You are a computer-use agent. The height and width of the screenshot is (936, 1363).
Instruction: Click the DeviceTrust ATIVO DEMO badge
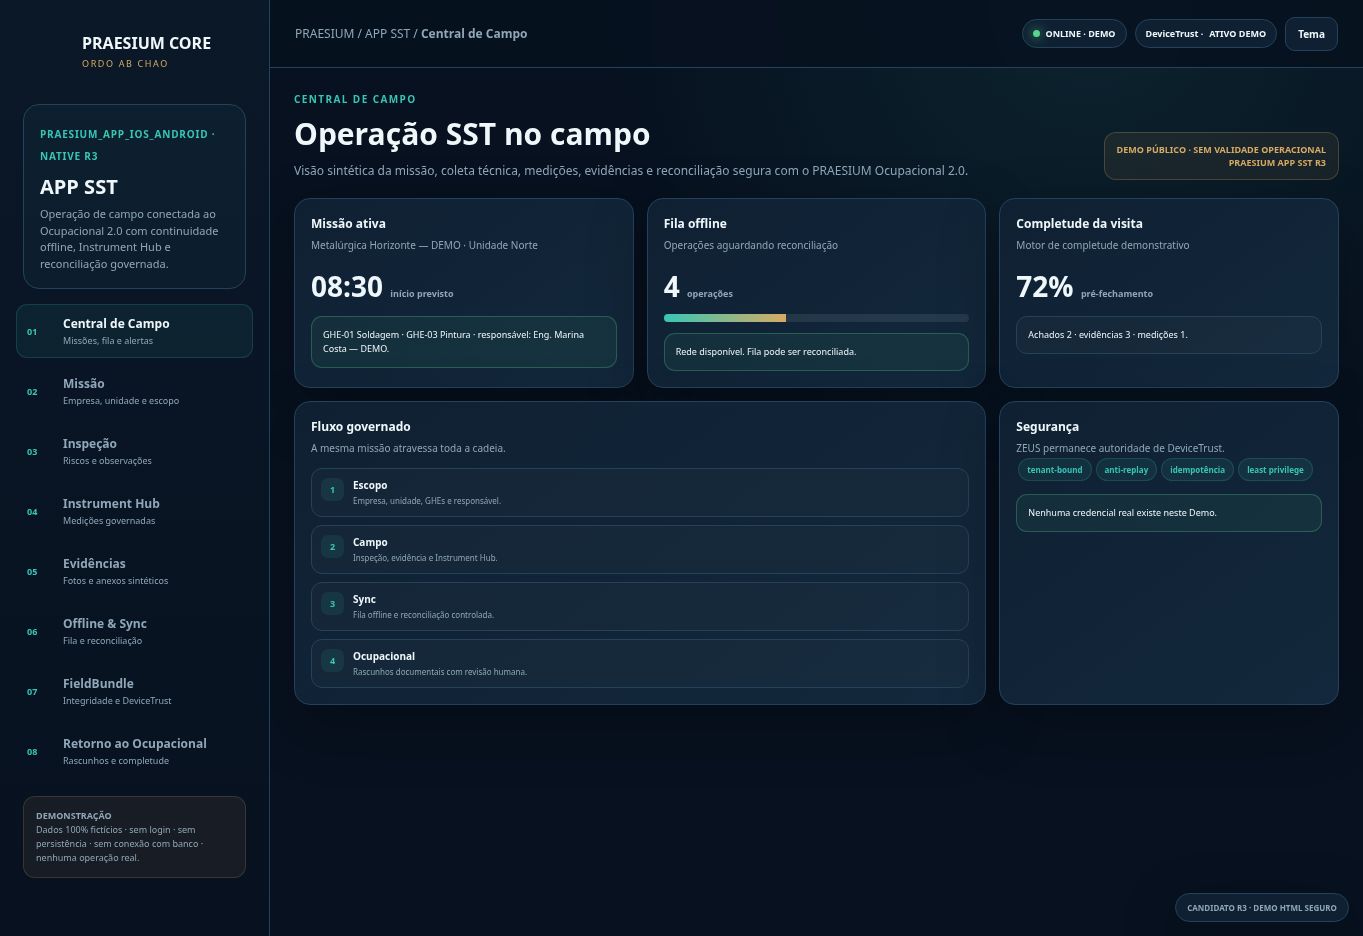pyautogui.click(x=1205, y=34)
